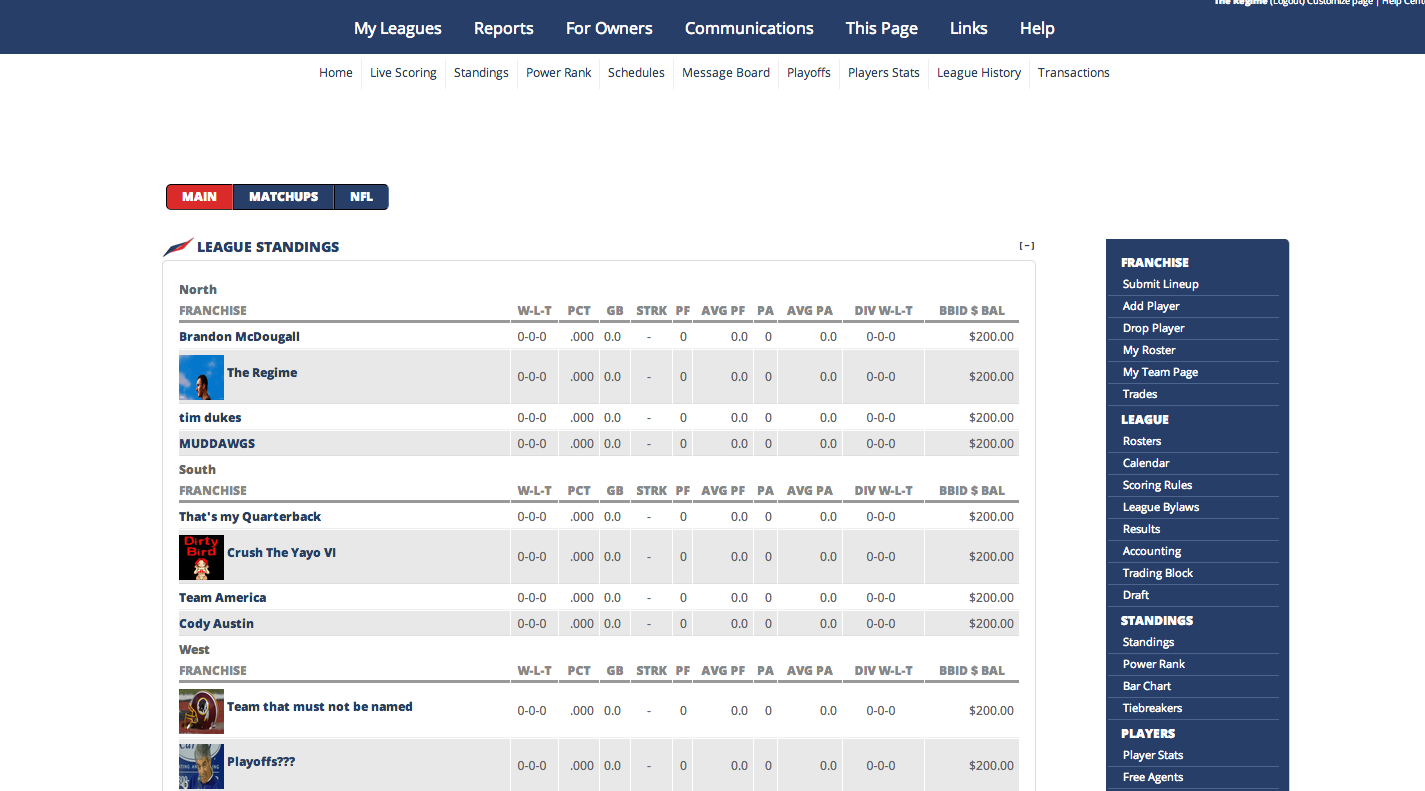This screenshot has width=1425, height=791.
Task: View the Tiebreakers standings page
Action: pos(1152,708)
